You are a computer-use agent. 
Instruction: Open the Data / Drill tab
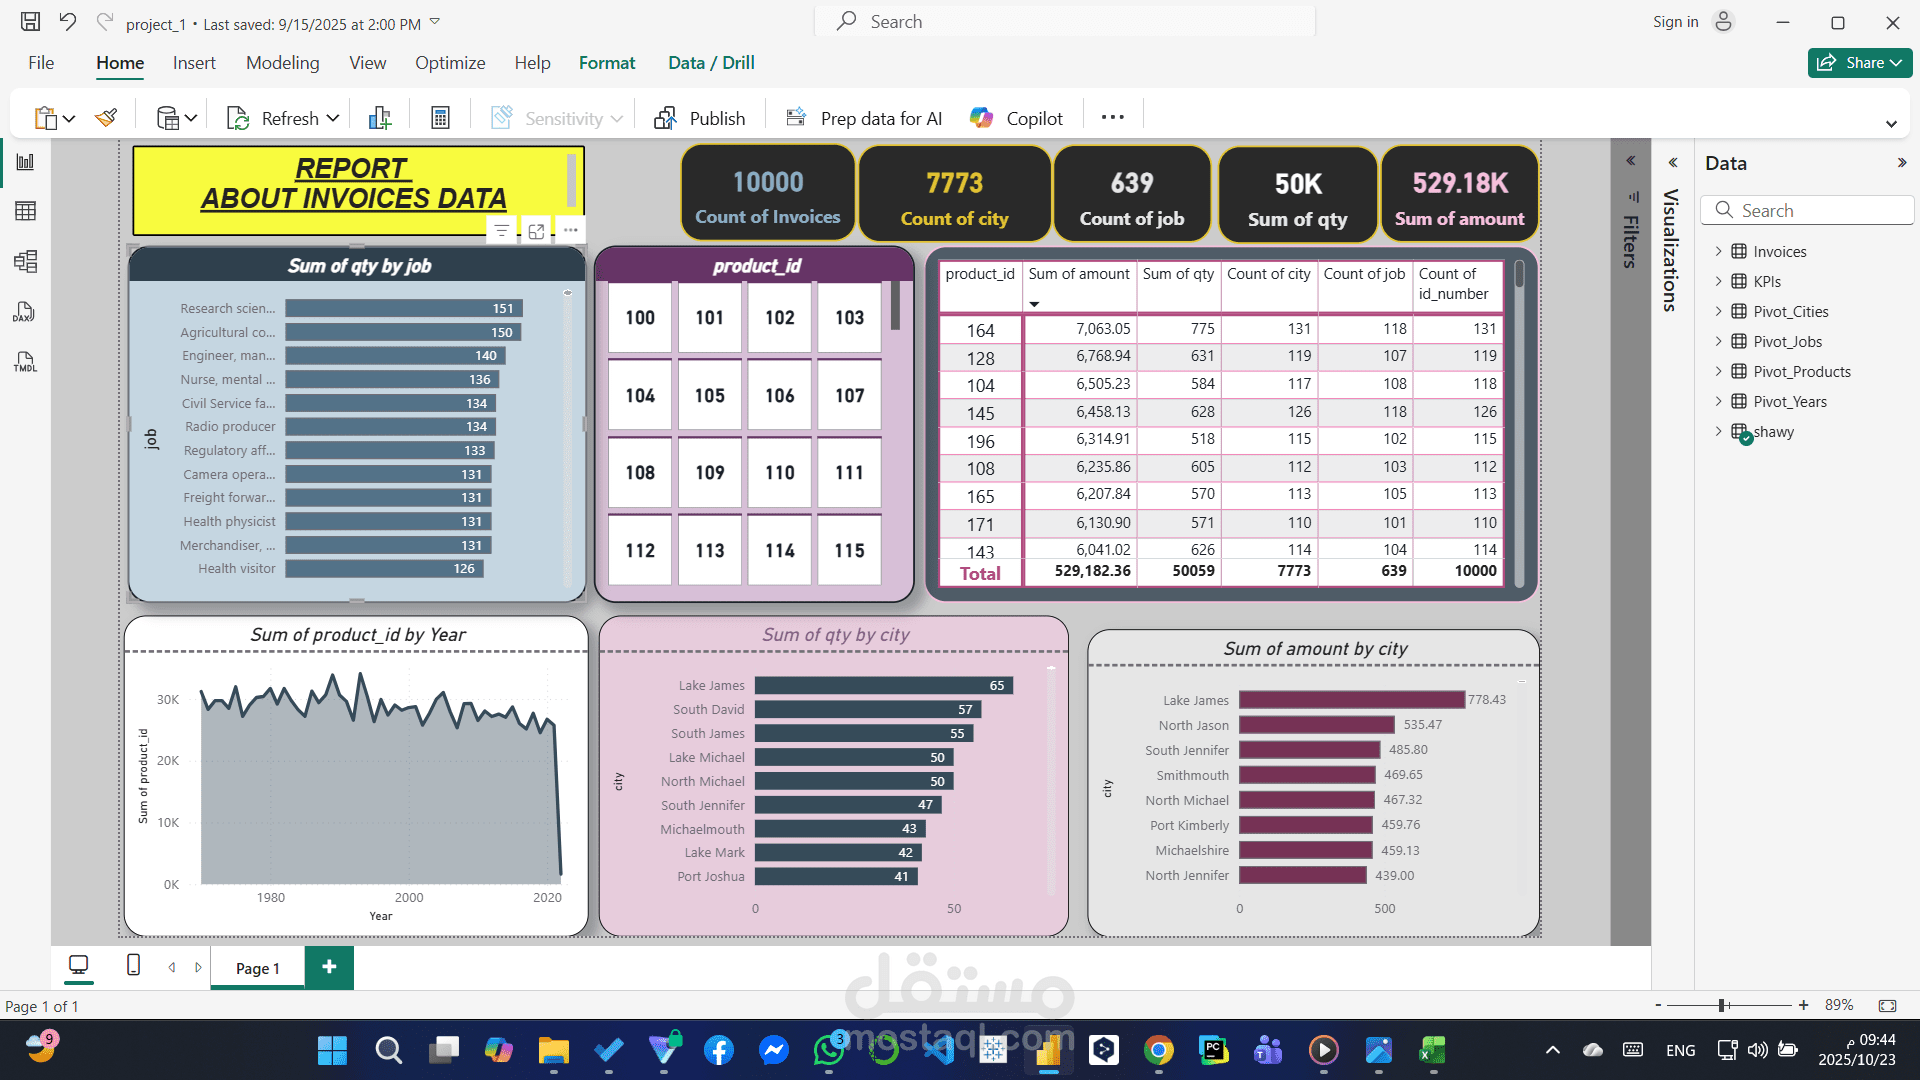711,62
